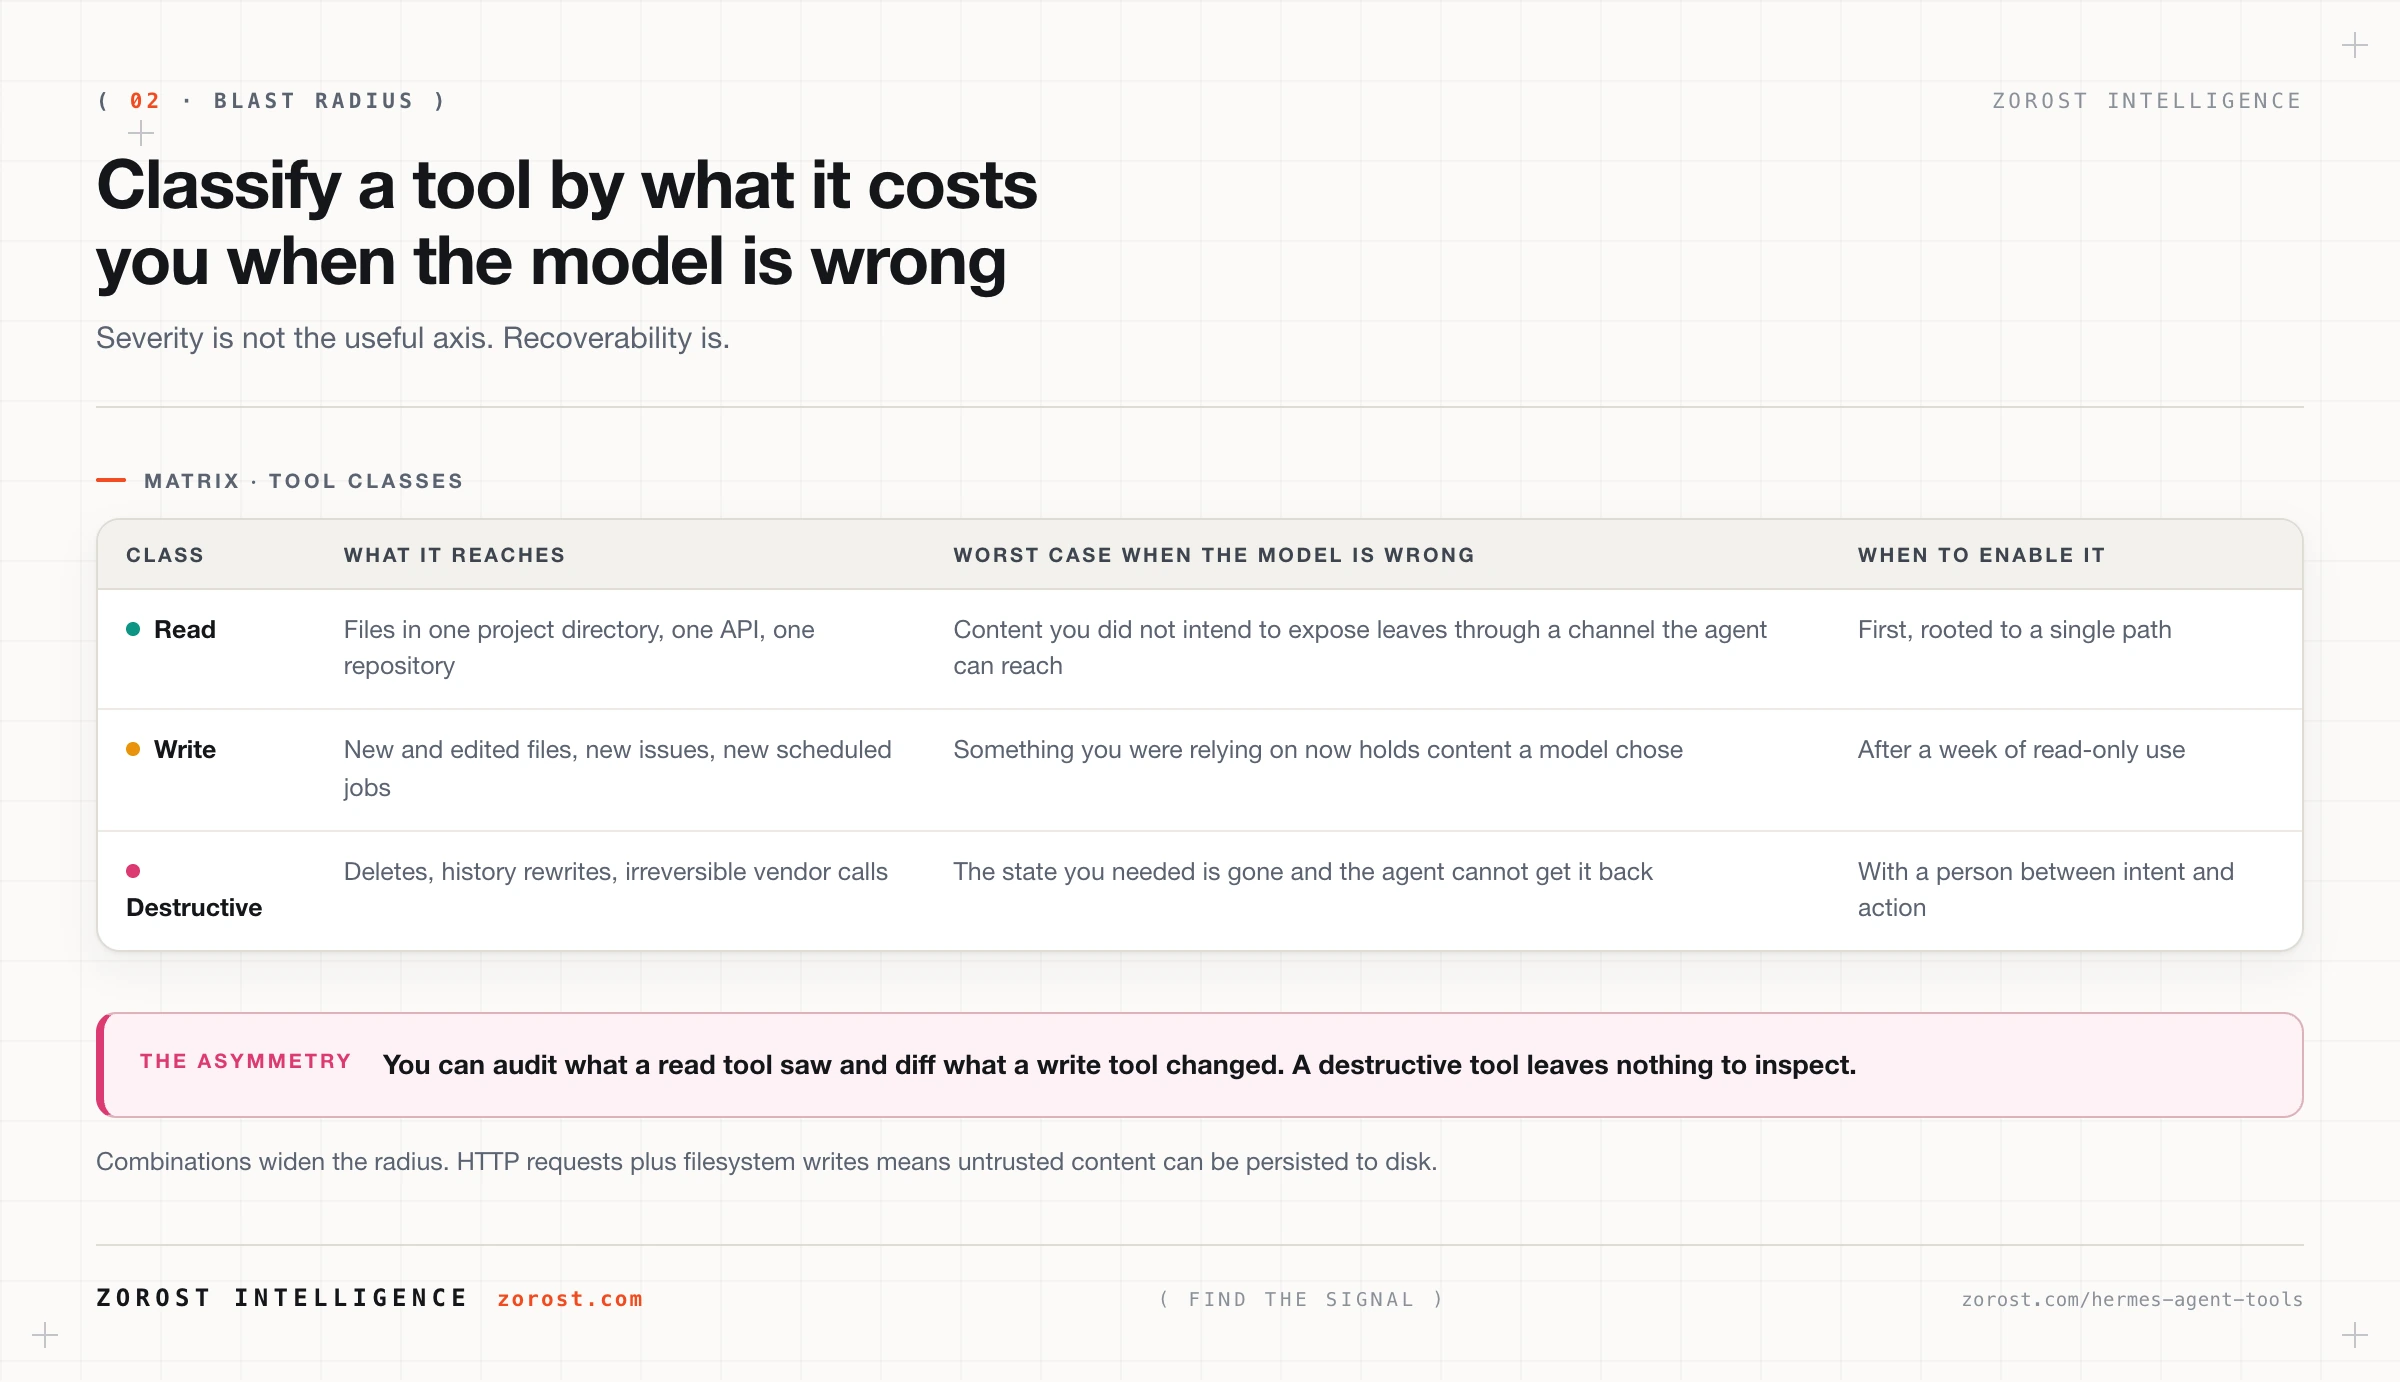
Task: Click the 'MATRIX · TOOL CLASSES' section label
Action: point(303,481)
